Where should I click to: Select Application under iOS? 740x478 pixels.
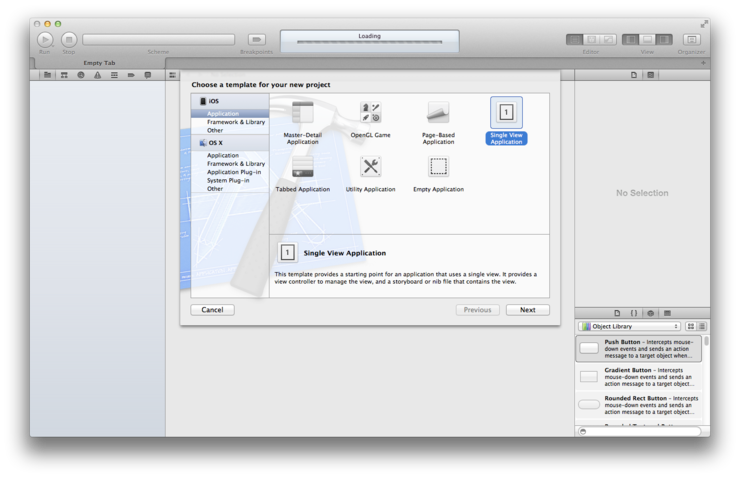pos(230,114)
